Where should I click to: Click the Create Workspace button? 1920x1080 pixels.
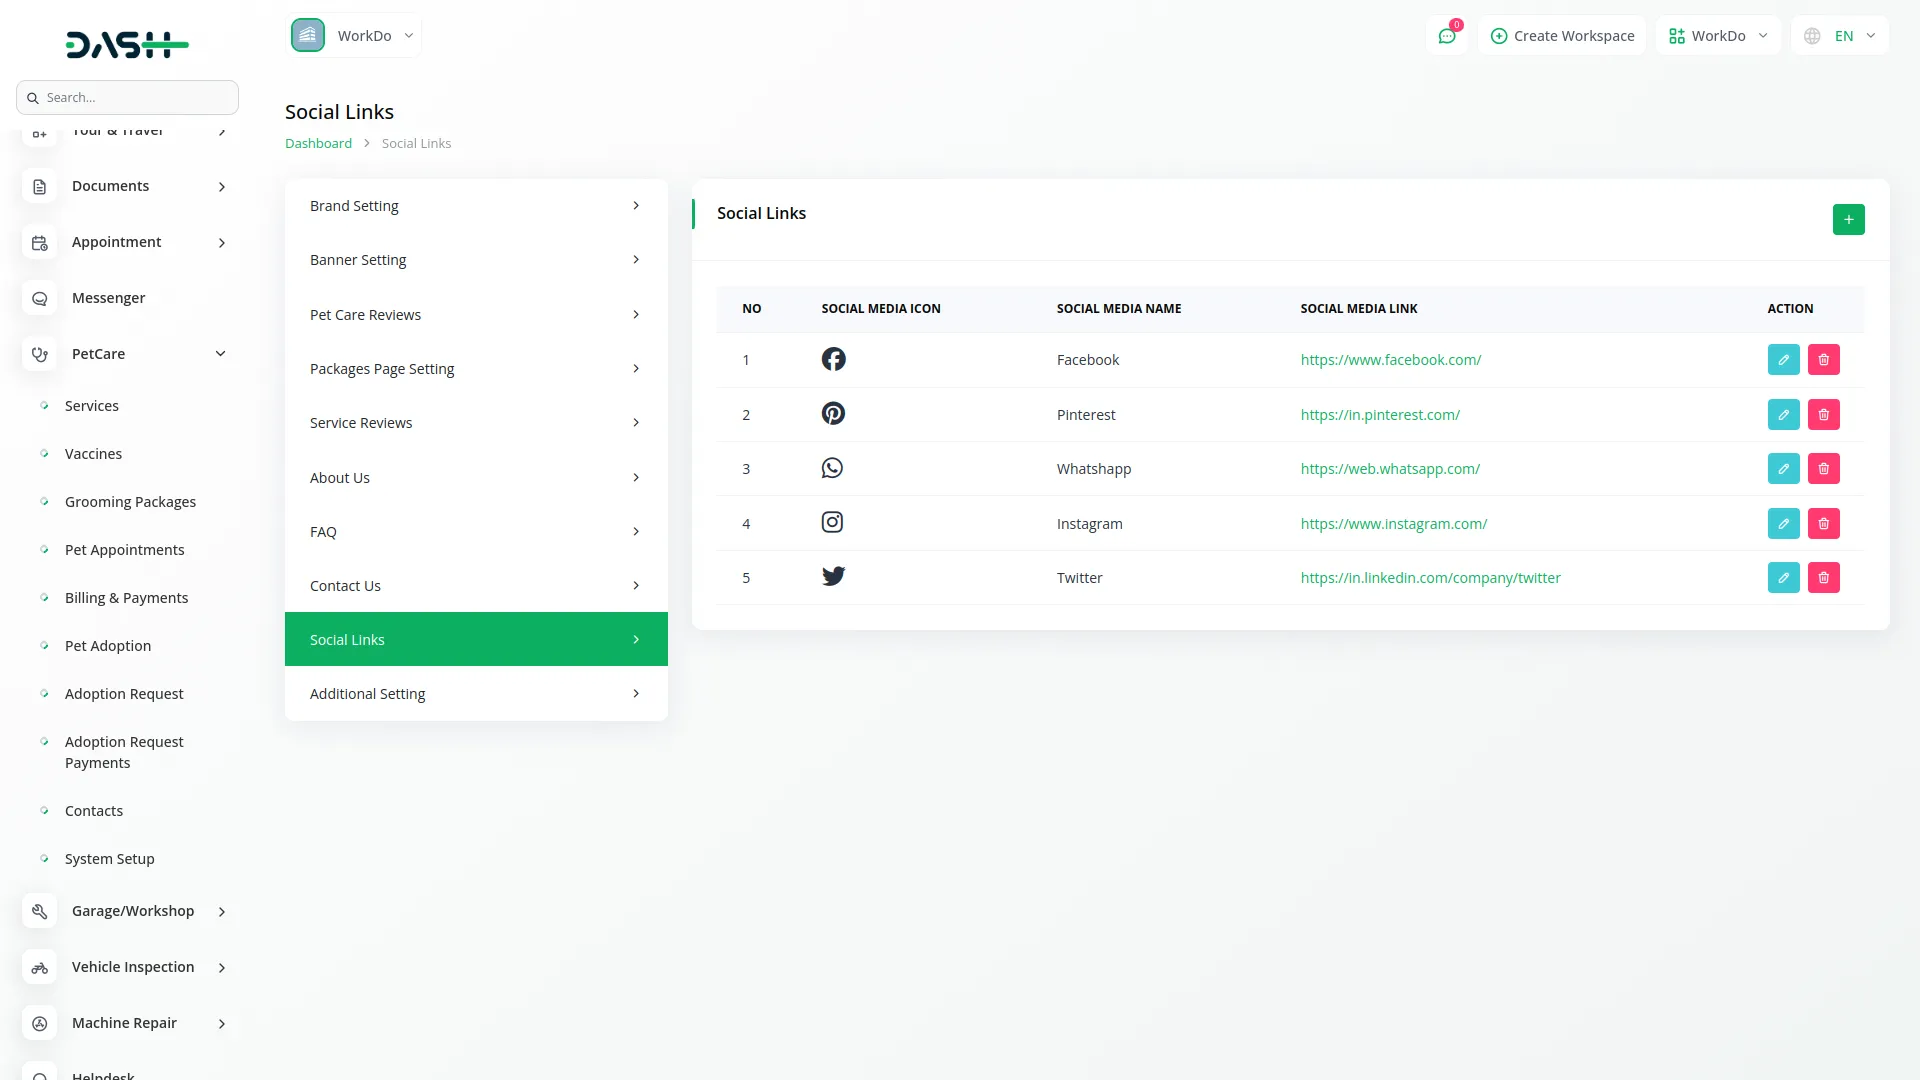(1561, 36)
